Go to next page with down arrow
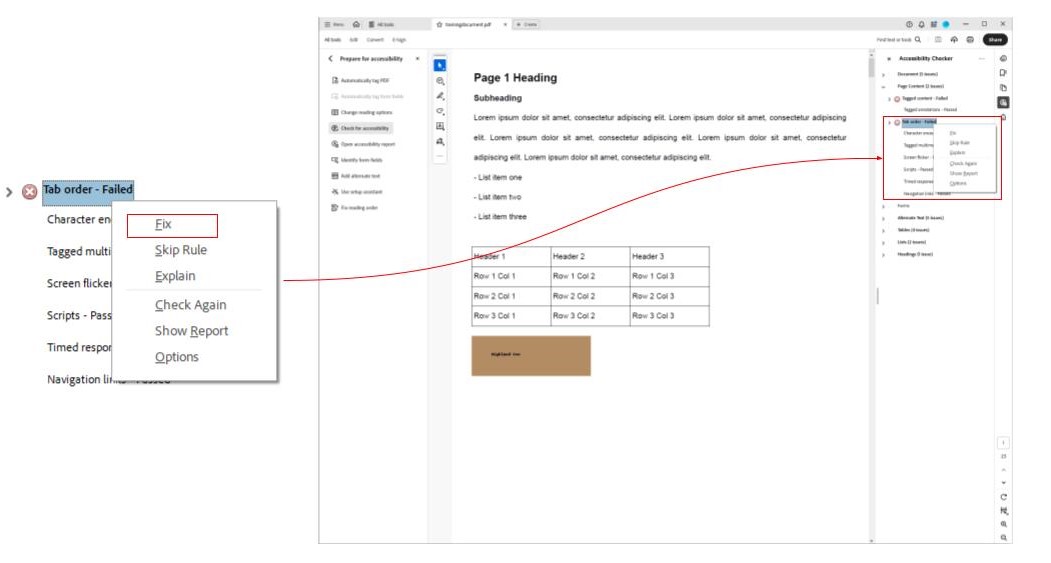The height and width of the screenshot is (563, 1051). pos(1003,483)
